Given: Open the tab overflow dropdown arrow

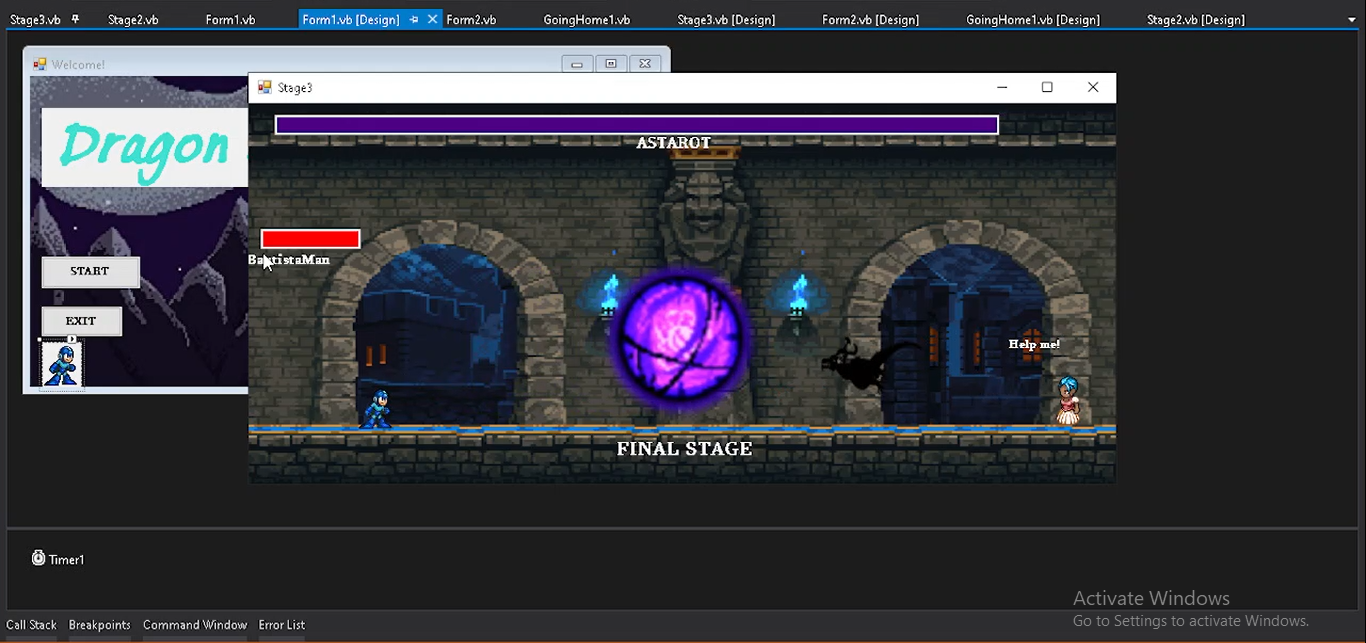Looking at the screenshot, I should point(1352,19).
